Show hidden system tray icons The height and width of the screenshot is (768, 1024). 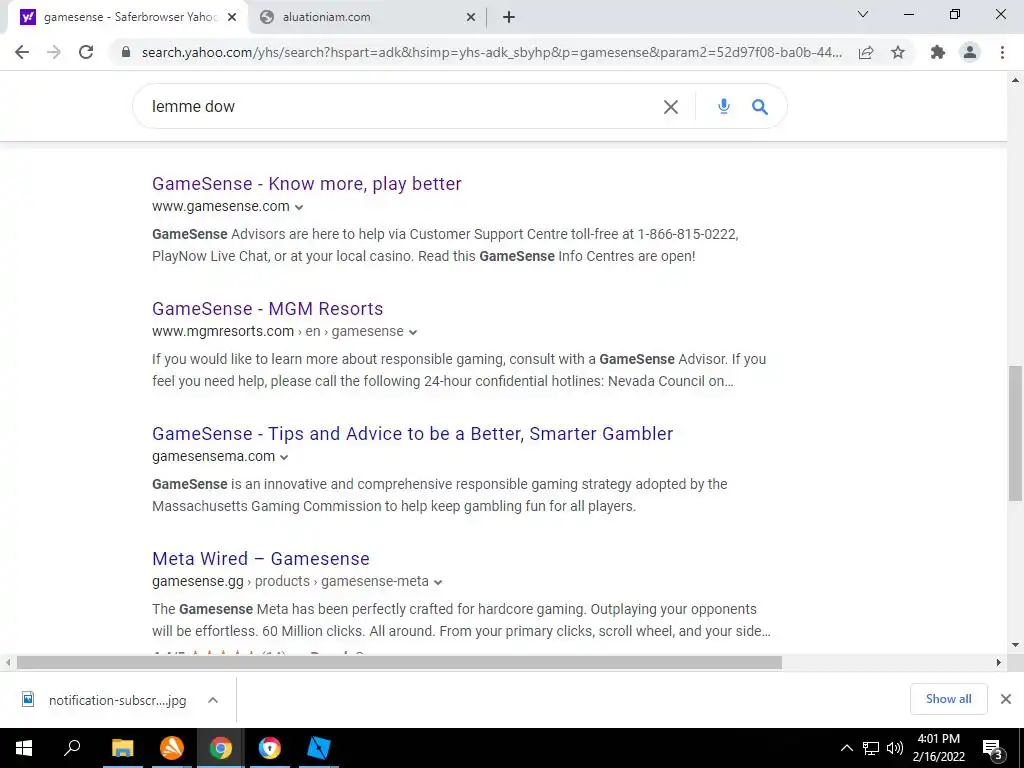coord(846,748)
